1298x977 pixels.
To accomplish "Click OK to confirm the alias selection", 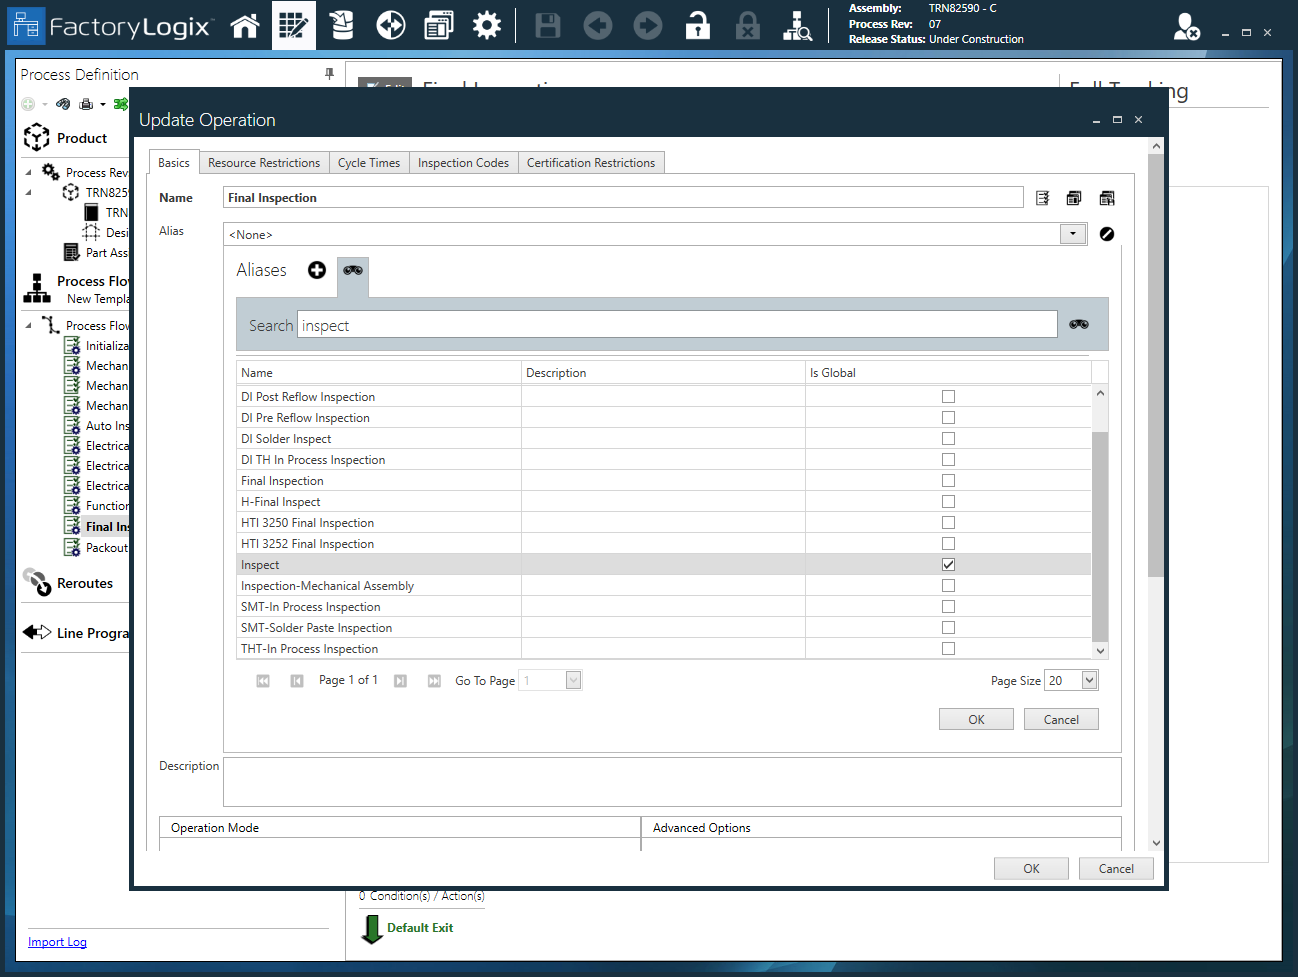I will tap(975, 718).
